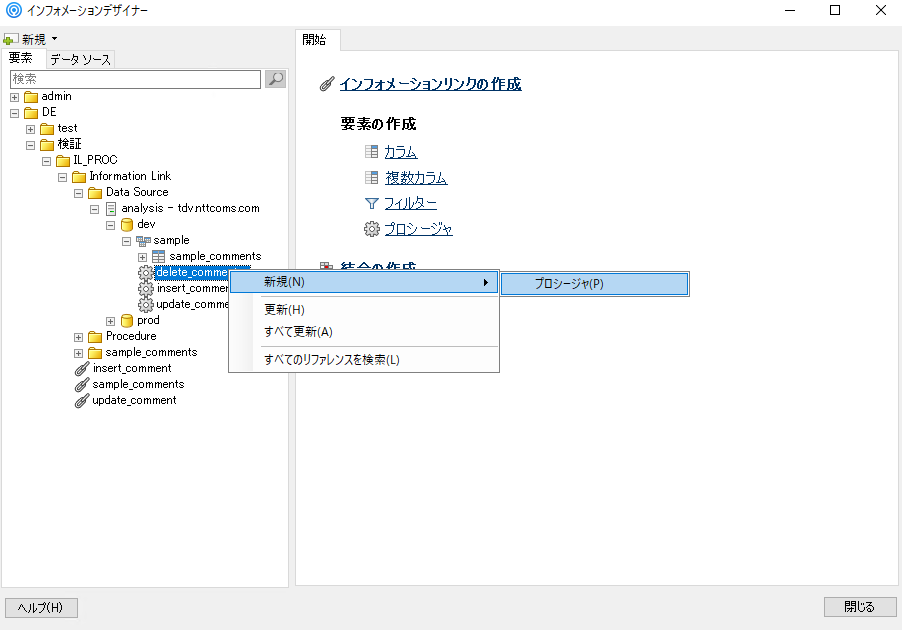Choose すべてのリファレンスを検索(L) menu item

[x=364, y=360]
